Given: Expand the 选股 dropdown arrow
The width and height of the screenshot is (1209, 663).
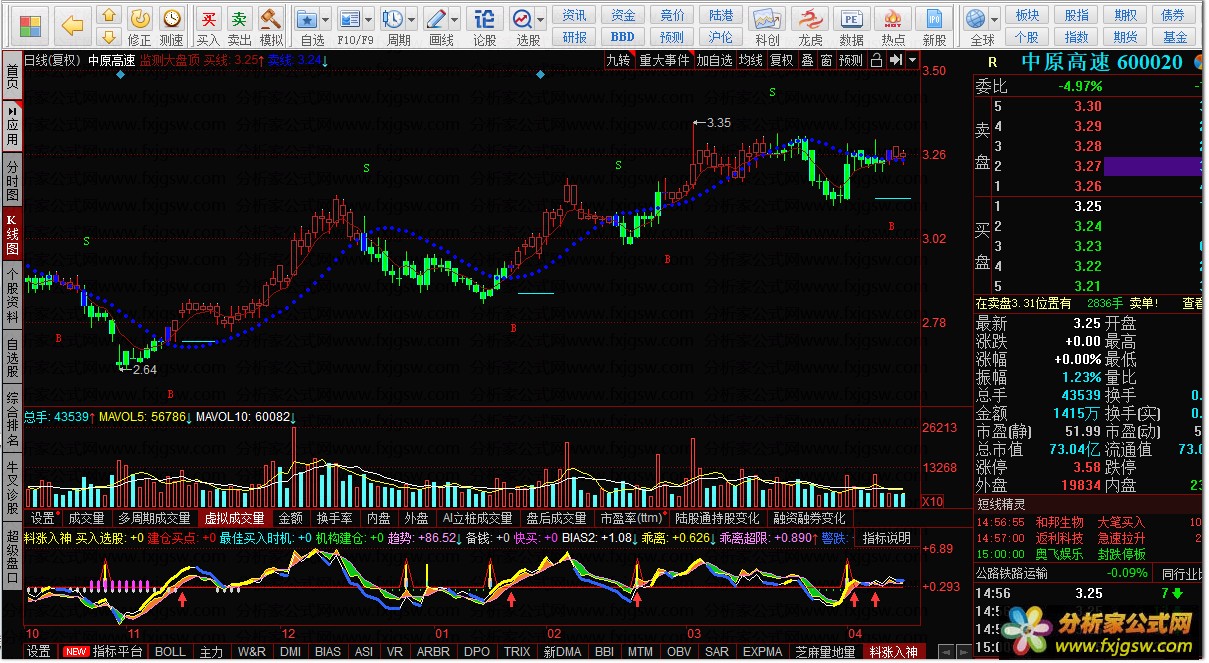Looking at the screenshot, I should click(x=542, y=19).
